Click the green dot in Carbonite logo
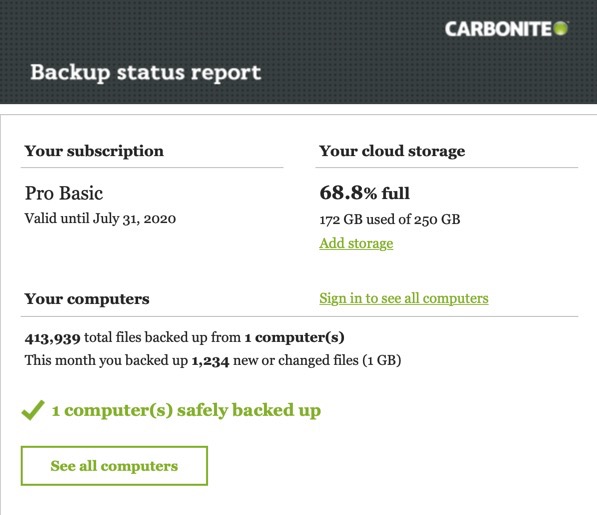The height and width of the screenshot is (515, 597). [x=560, y=28]
